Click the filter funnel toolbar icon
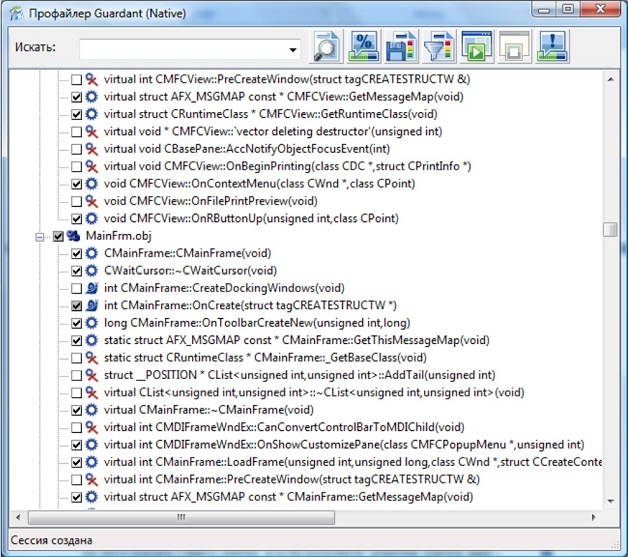Screen dimensions: 628x557 click(x=440, y=47)
